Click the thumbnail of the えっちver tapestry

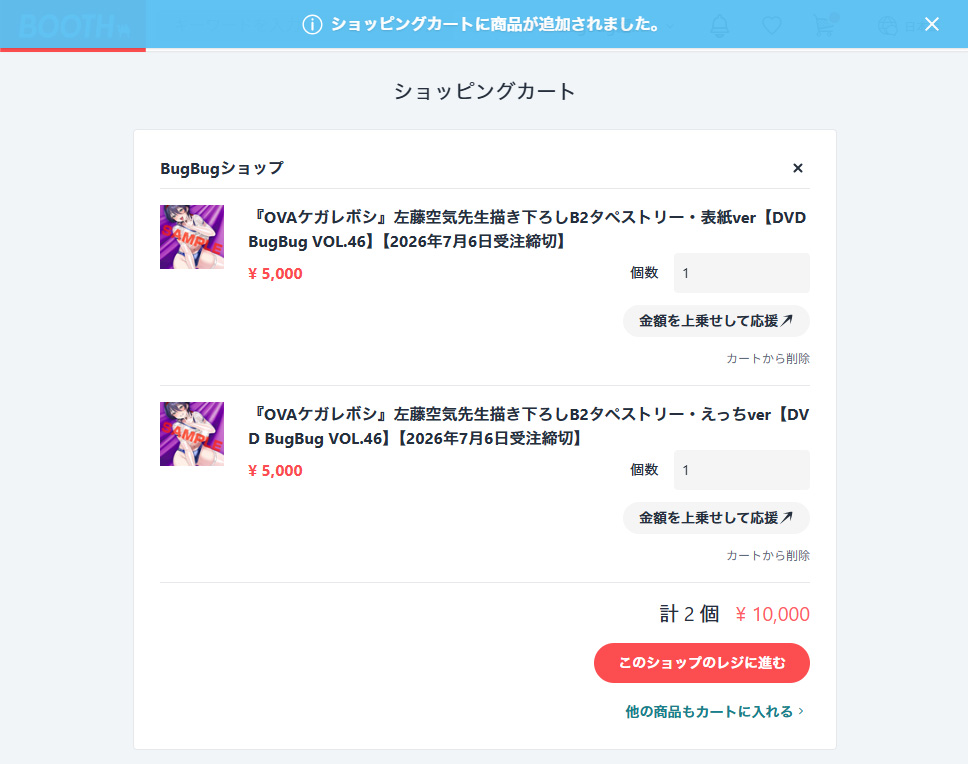[x=191, y=434]
